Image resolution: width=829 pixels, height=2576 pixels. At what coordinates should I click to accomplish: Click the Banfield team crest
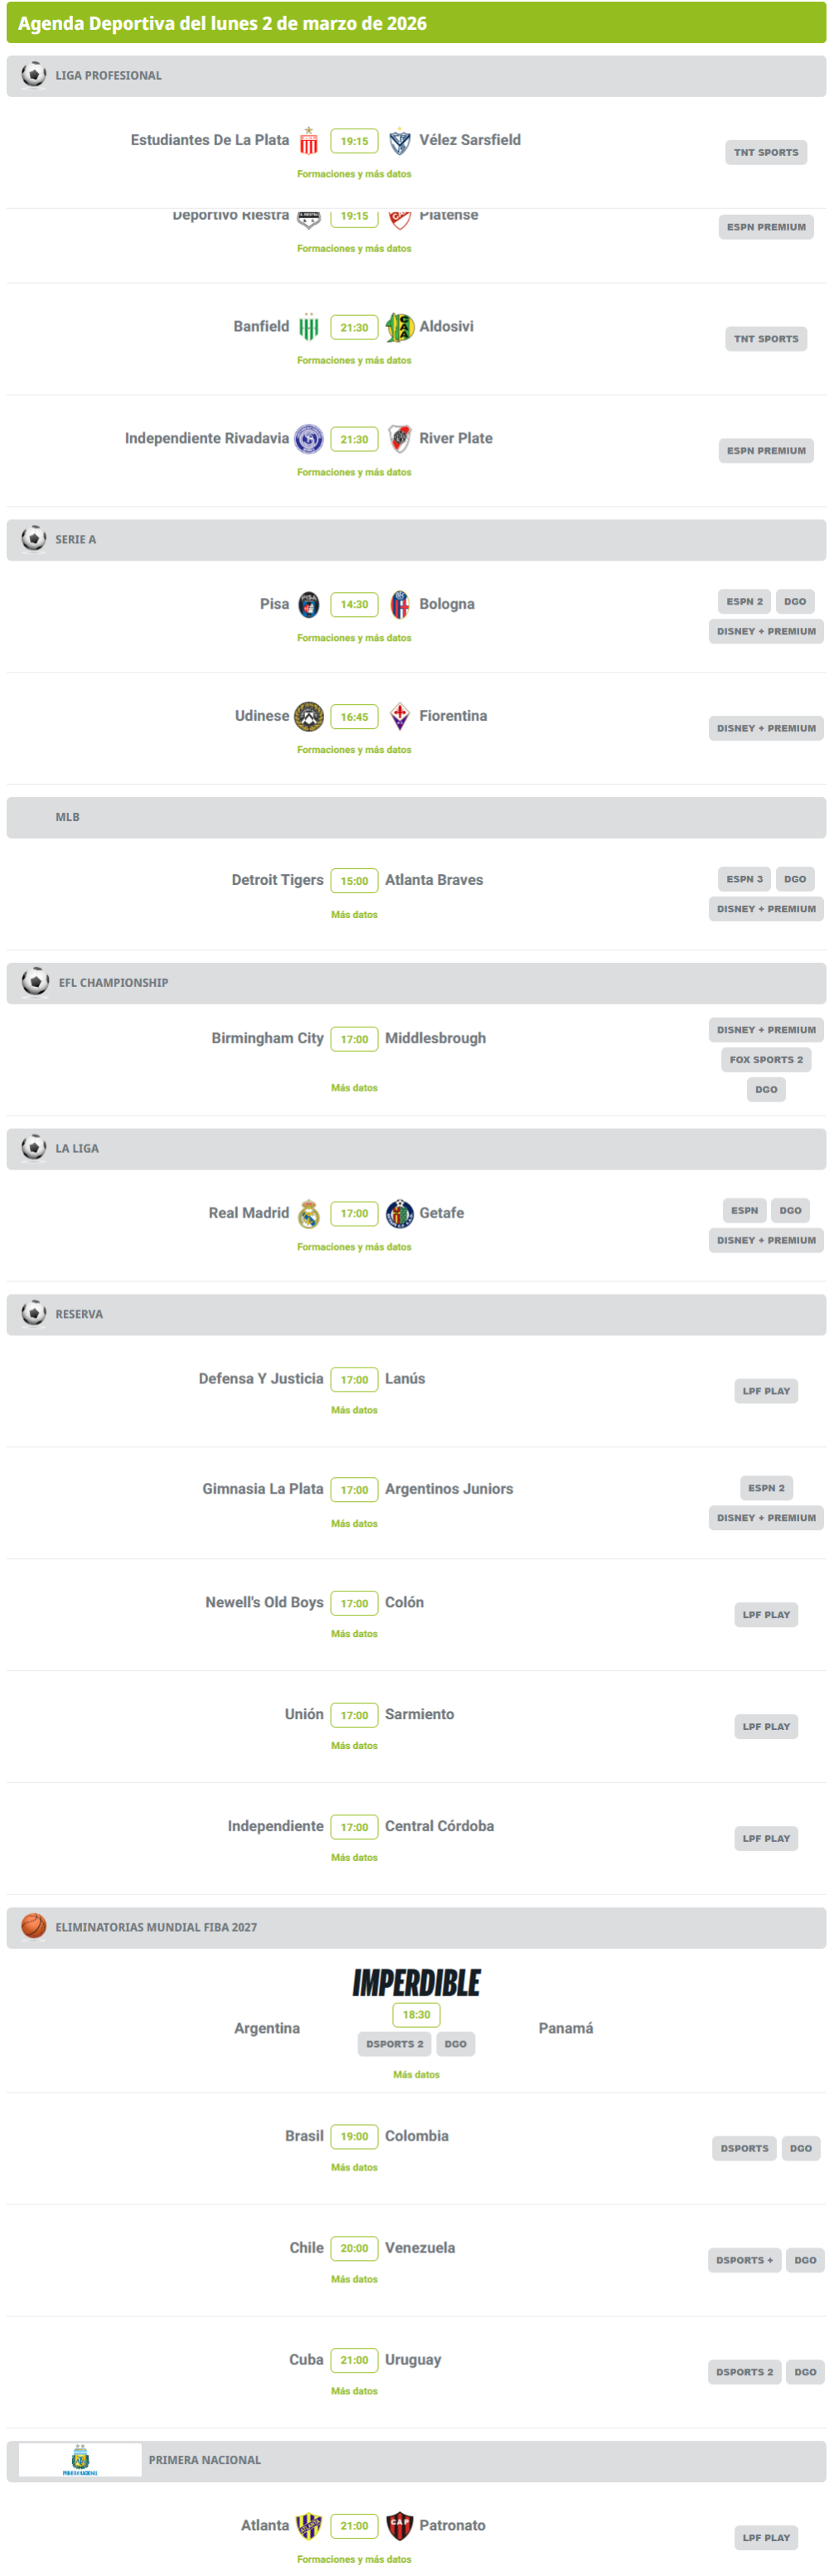[309, 327]
